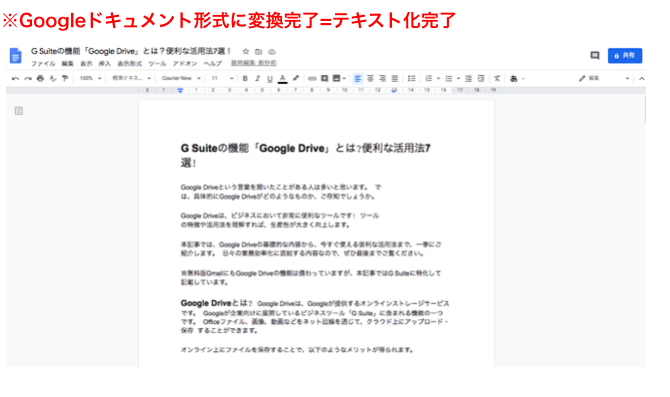Open the アドオン menu
670x397 pixels.
185,64
